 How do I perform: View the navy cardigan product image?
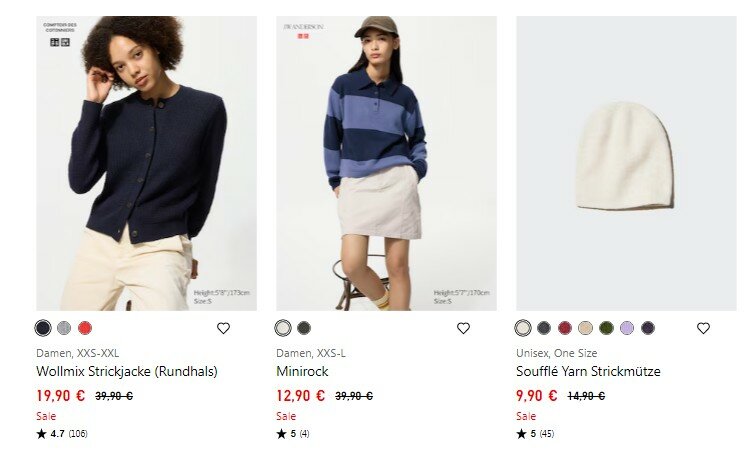click(146, 163)
